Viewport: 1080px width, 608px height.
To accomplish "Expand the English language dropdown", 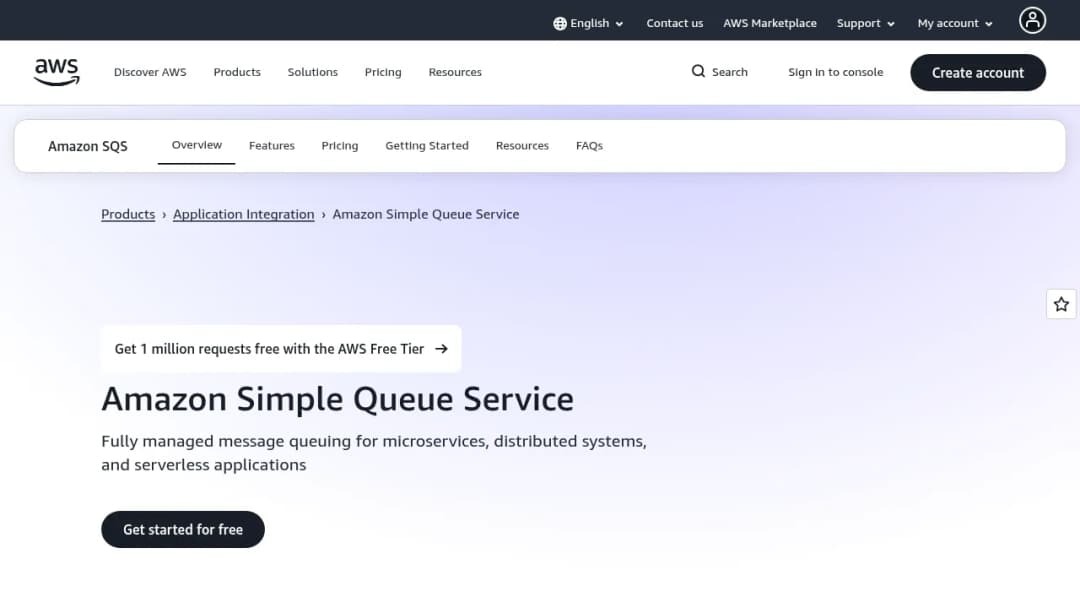I will point(589,23).
